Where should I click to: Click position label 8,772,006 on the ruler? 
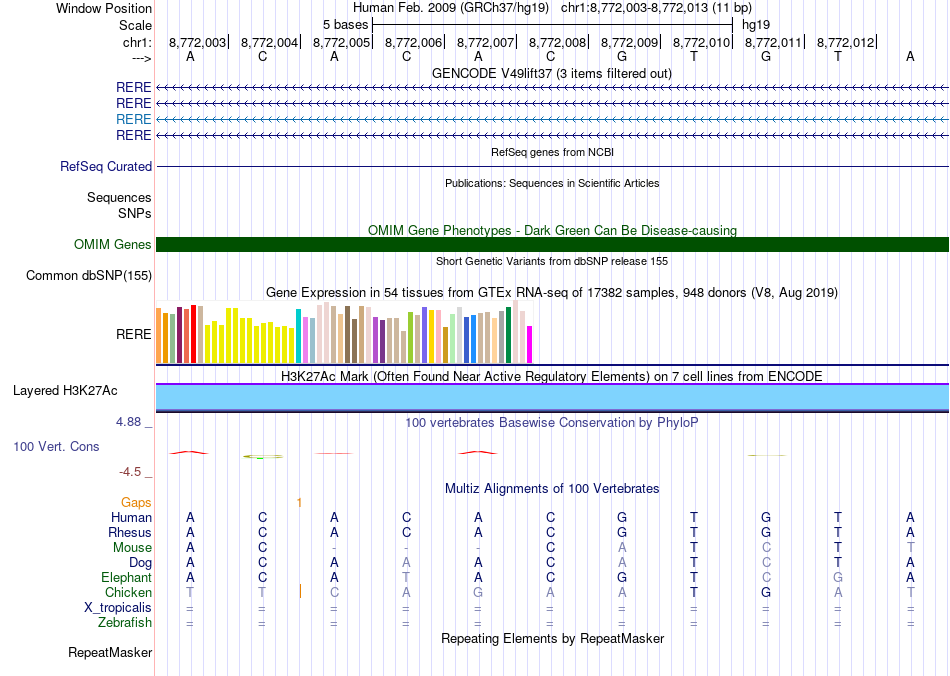[x=413, y=42]
